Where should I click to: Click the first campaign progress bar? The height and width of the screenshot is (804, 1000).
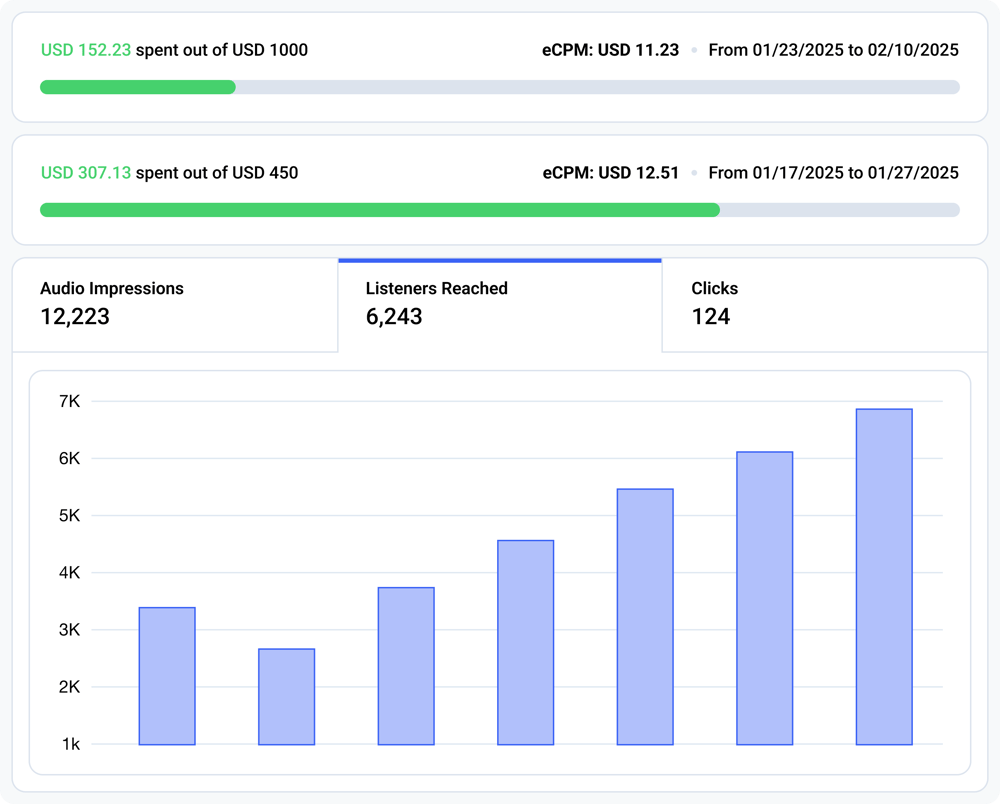point(500,88)
